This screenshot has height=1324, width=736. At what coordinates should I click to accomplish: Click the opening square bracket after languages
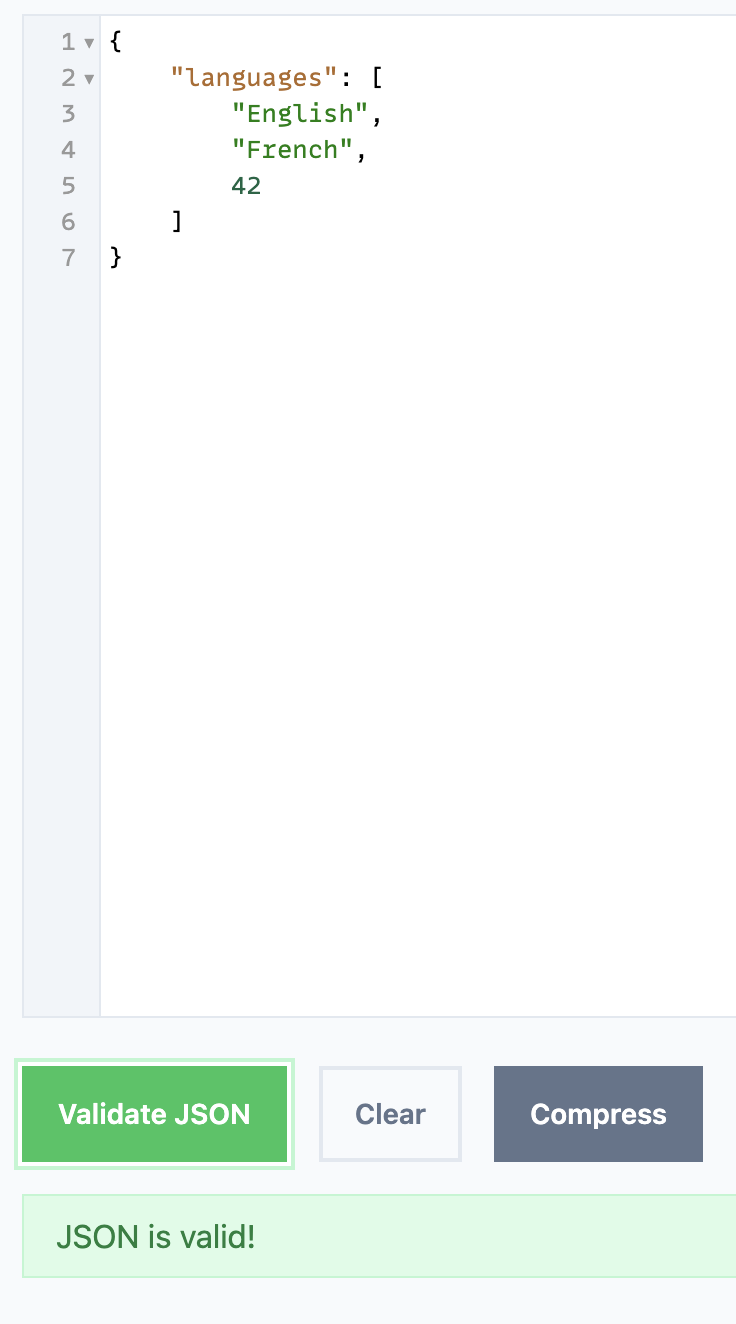[377, 78]
